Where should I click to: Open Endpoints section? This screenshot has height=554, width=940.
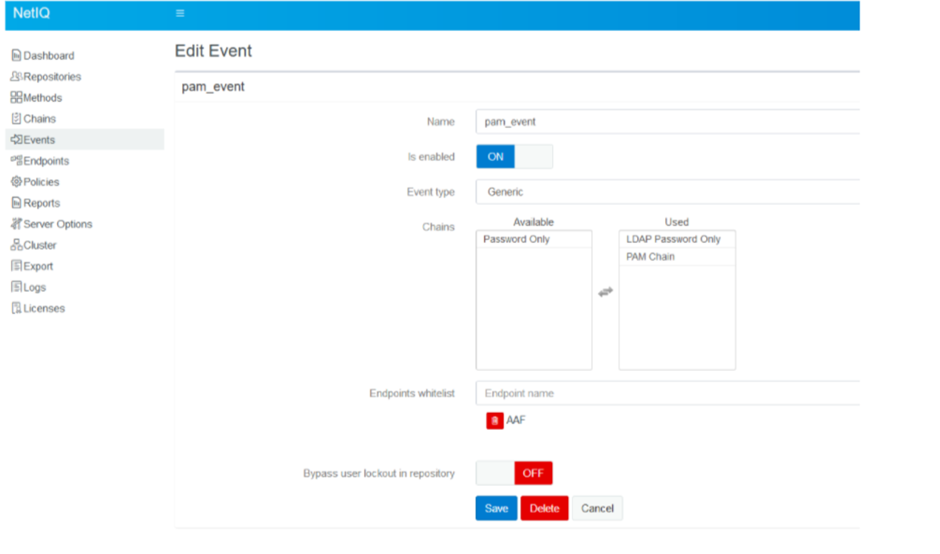(x=46, y=161)
